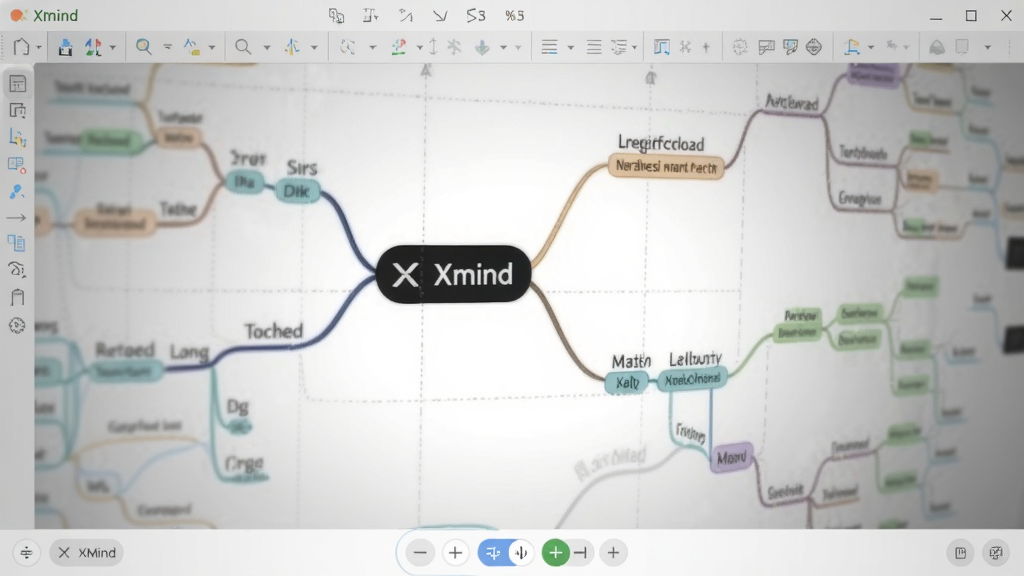Click the rightmost gray plus button in the bottom bar
Viewport: 1024px width, 576px height.
613,553
